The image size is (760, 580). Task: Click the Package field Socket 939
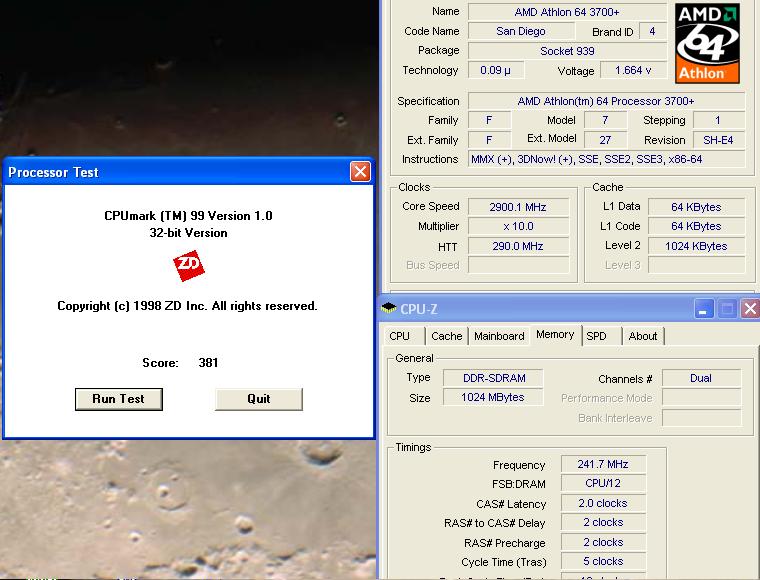[567, 51]
